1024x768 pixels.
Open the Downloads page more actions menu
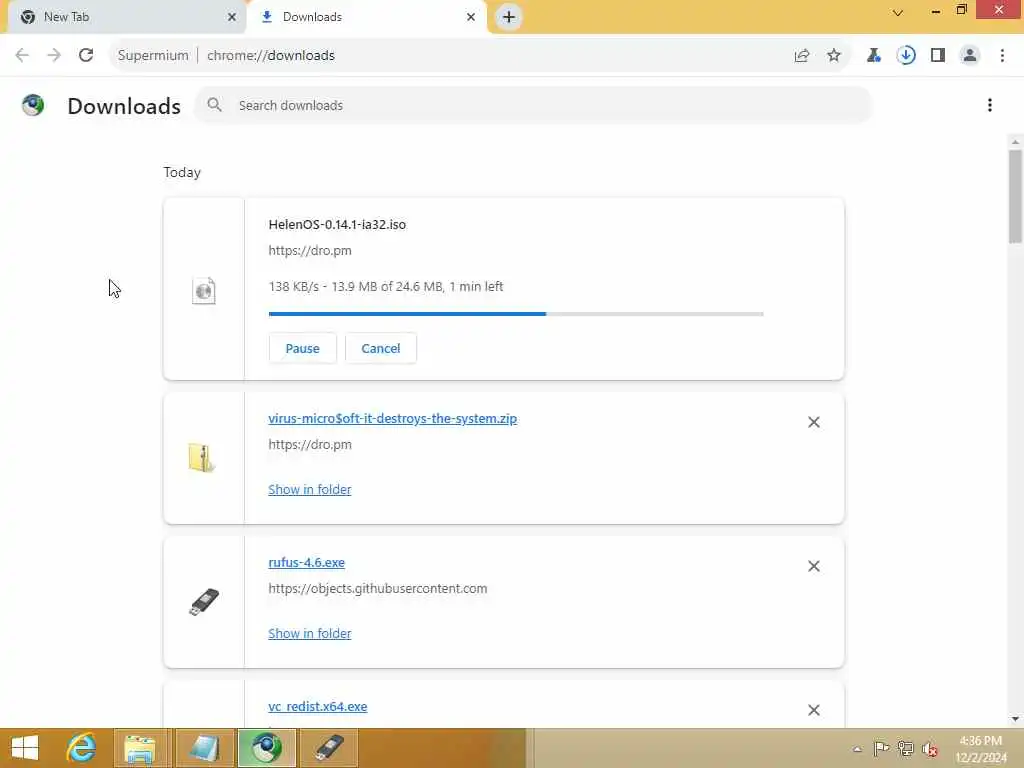(x=990, y=105)
